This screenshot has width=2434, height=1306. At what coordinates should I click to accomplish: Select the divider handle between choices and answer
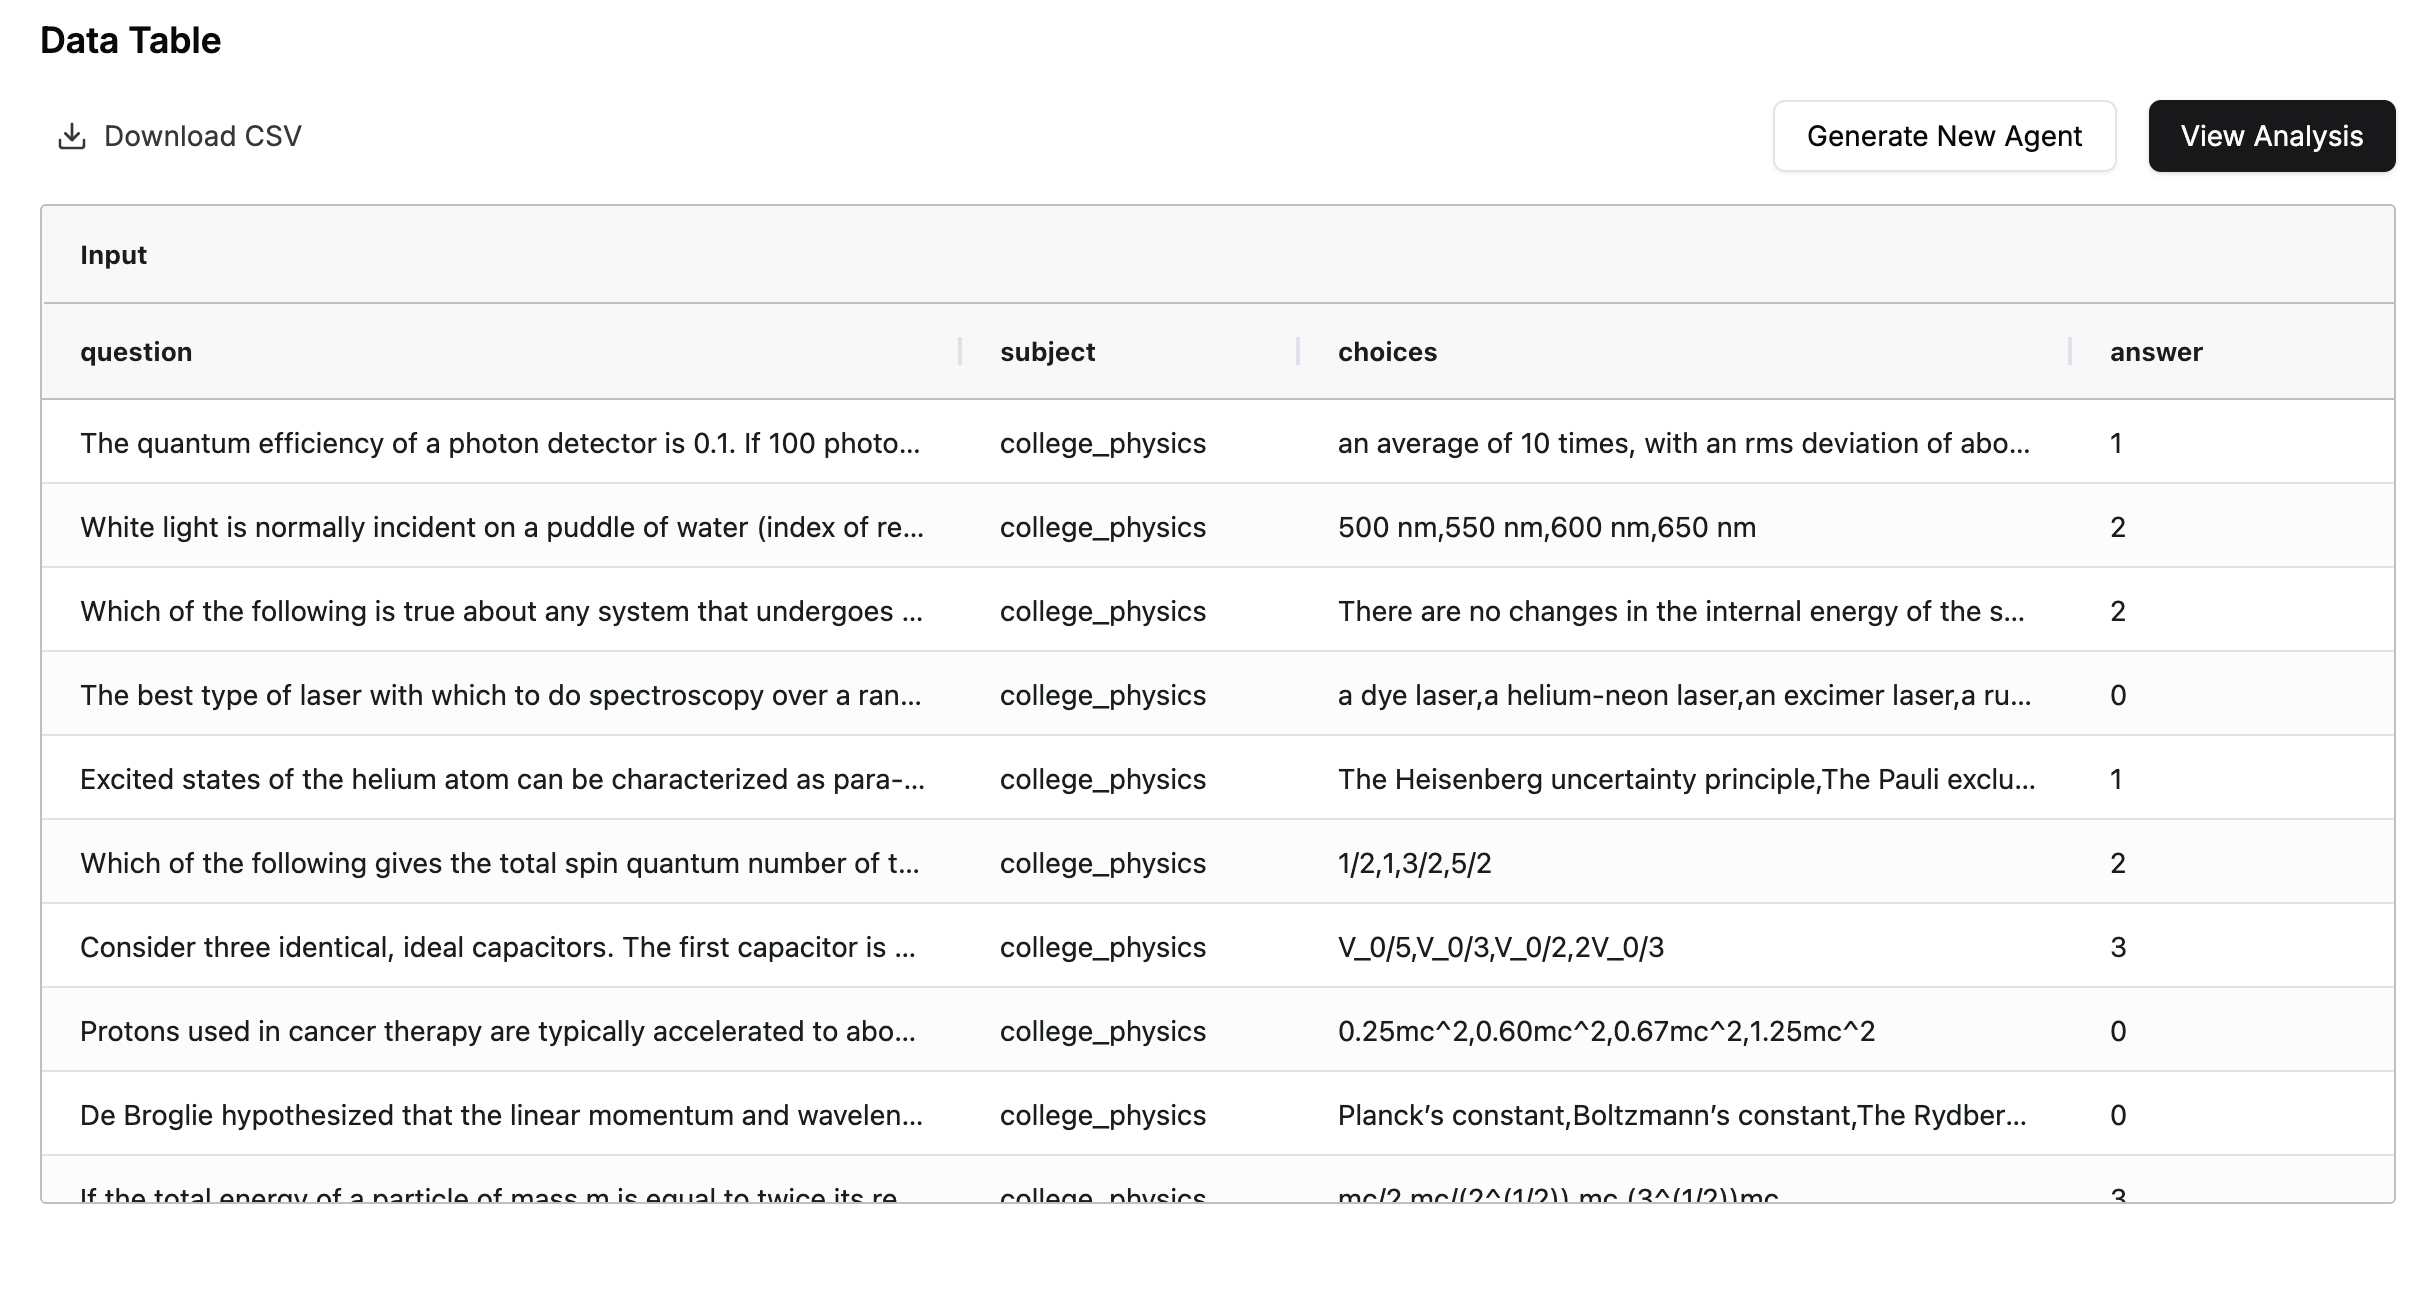(x=2070, y=351)
